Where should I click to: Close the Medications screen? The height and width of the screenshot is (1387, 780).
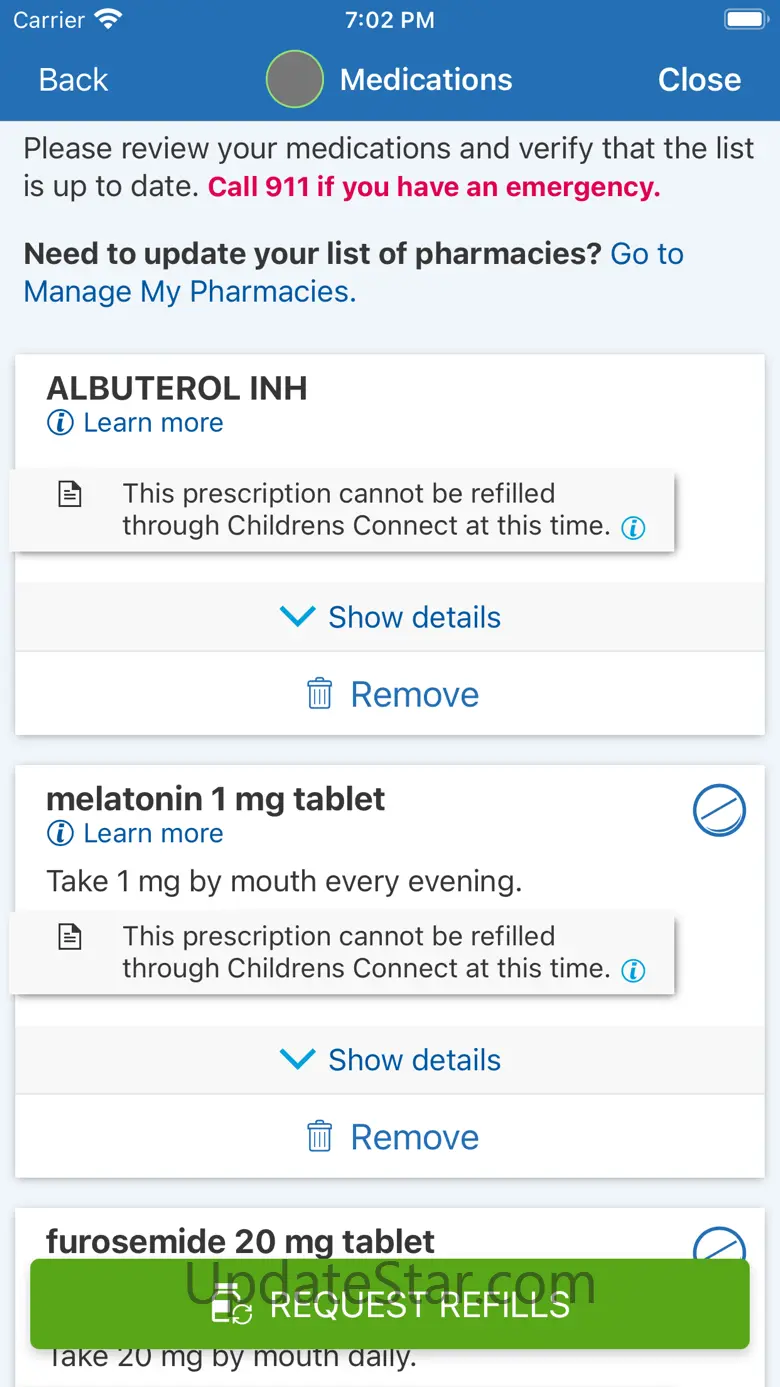(699, 80)
